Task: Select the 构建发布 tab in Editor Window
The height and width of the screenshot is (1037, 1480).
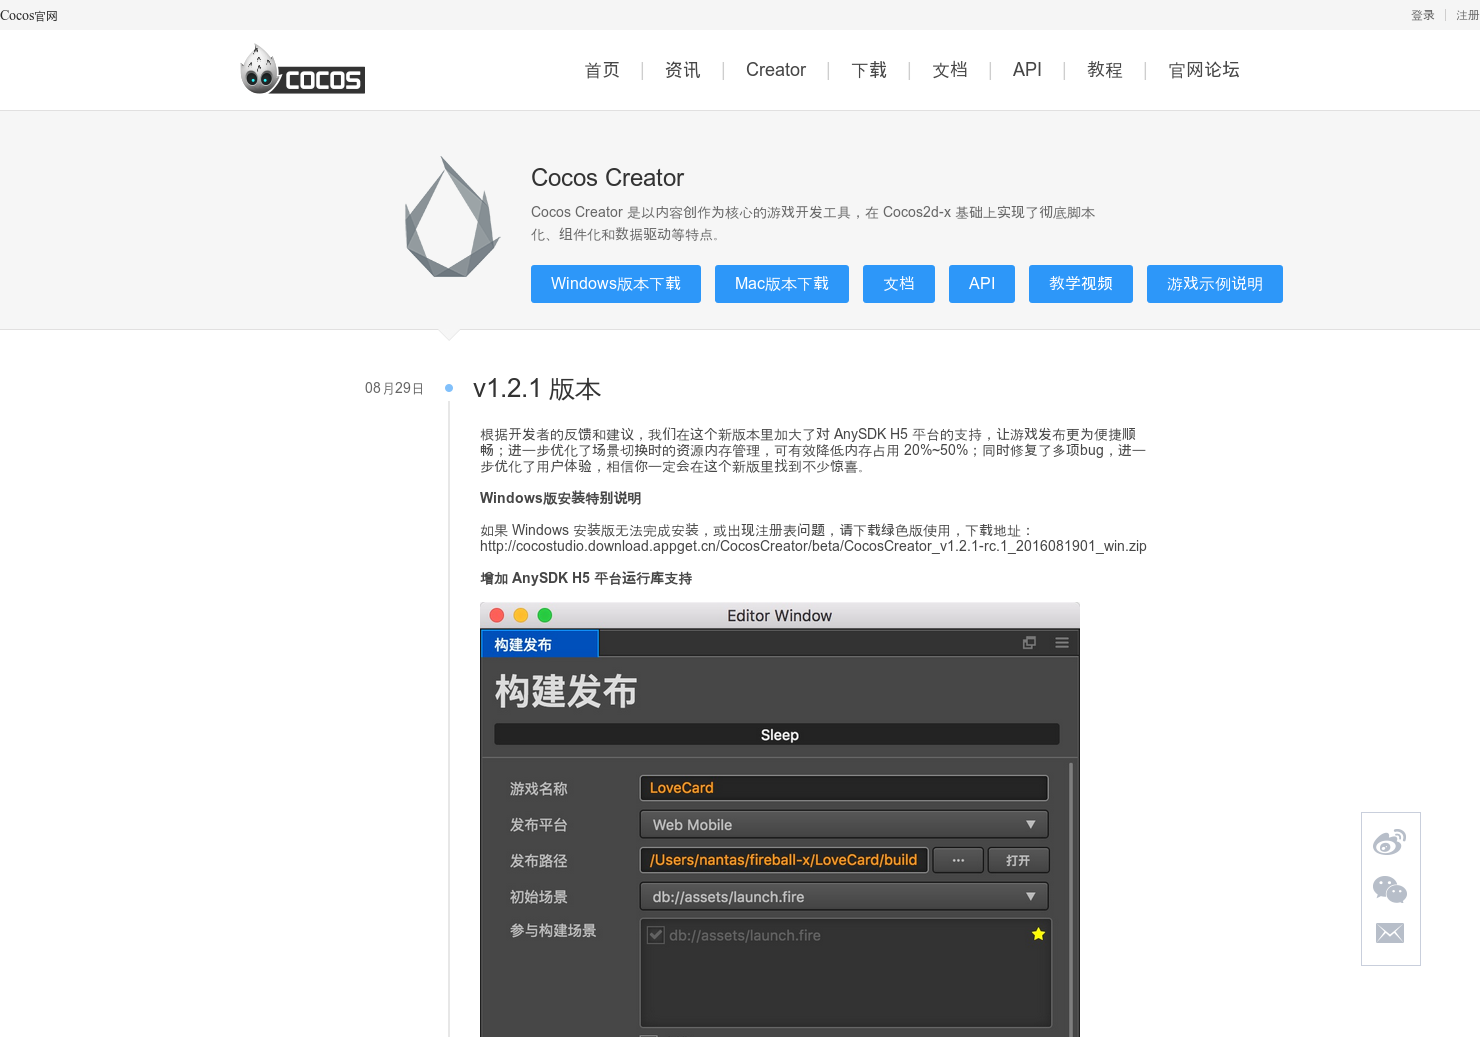Action: 539,644
